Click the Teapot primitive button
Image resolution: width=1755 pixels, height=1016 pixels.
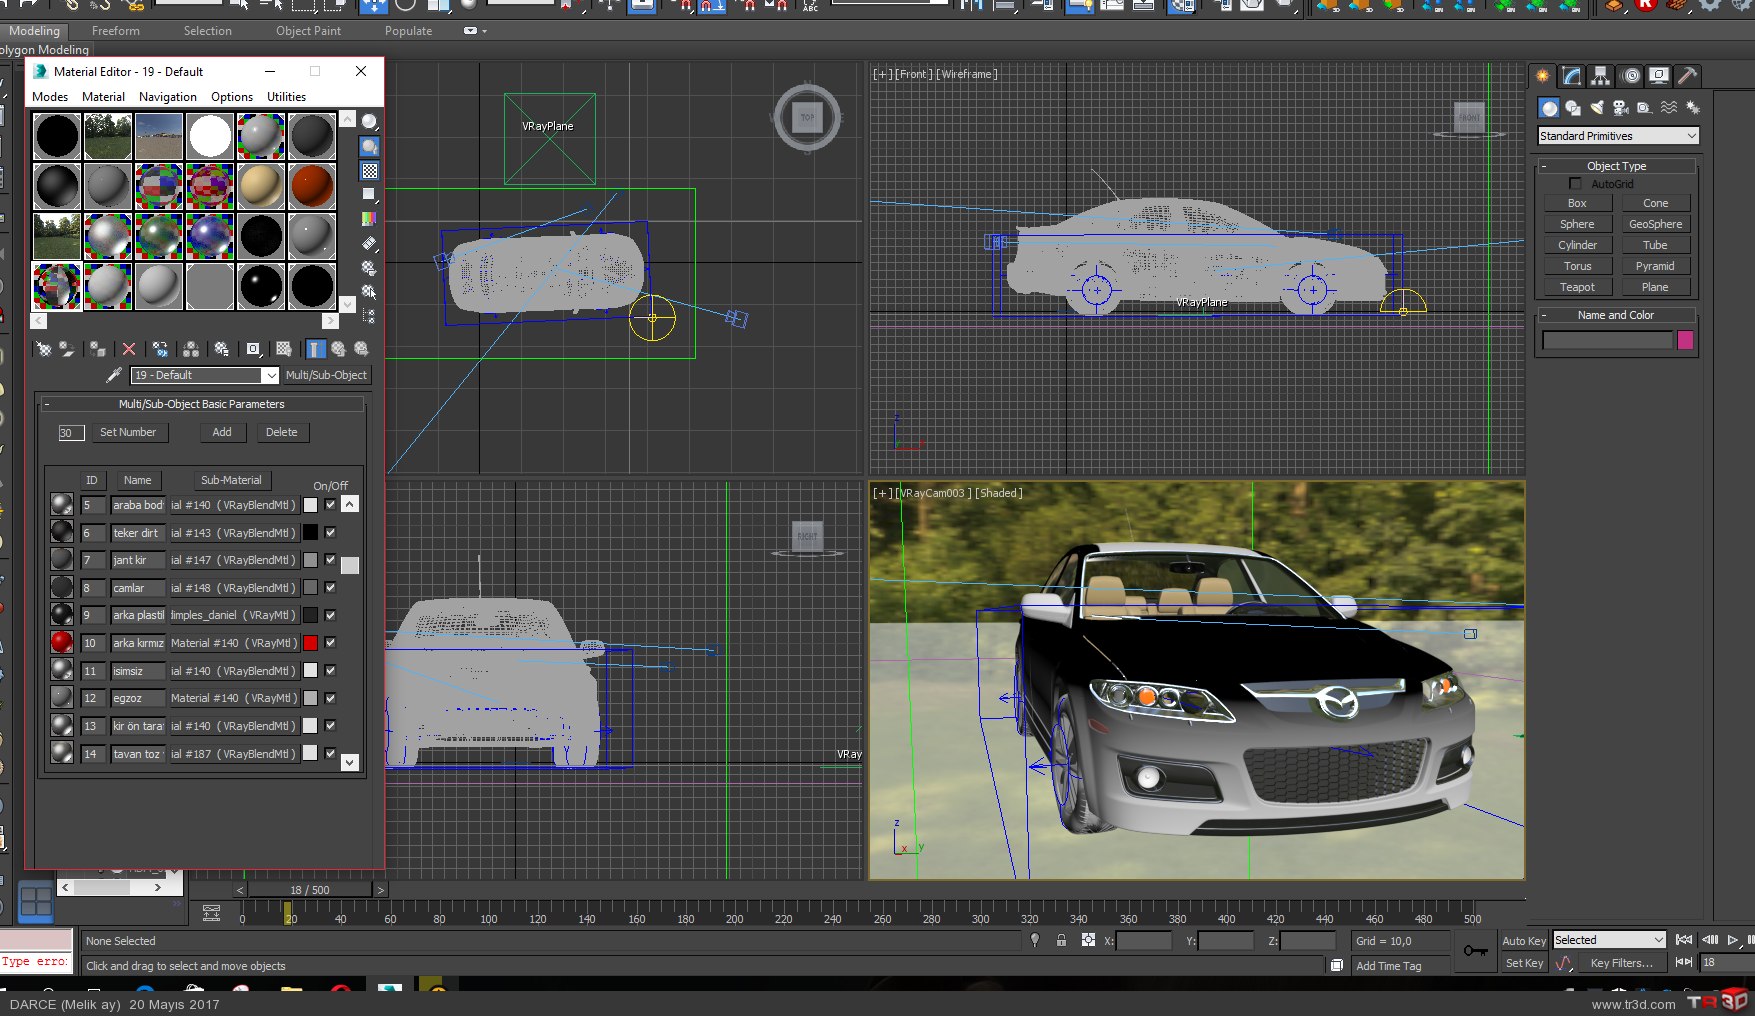[x=1577, y=287]
